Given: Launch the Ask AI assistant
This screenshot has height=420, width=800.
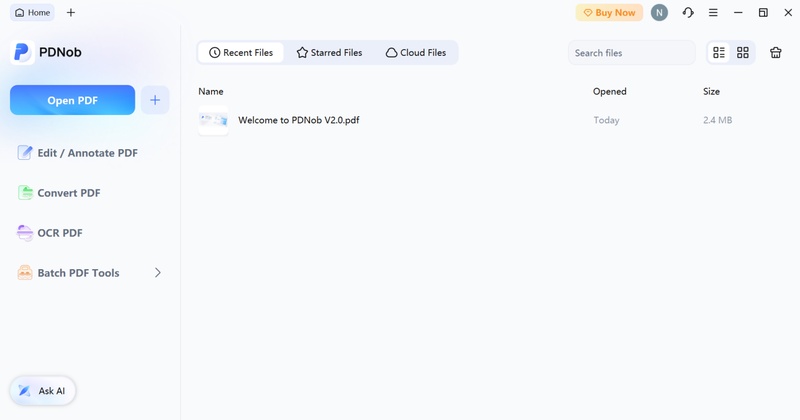Looking at the screenshot, I should 43,391.
